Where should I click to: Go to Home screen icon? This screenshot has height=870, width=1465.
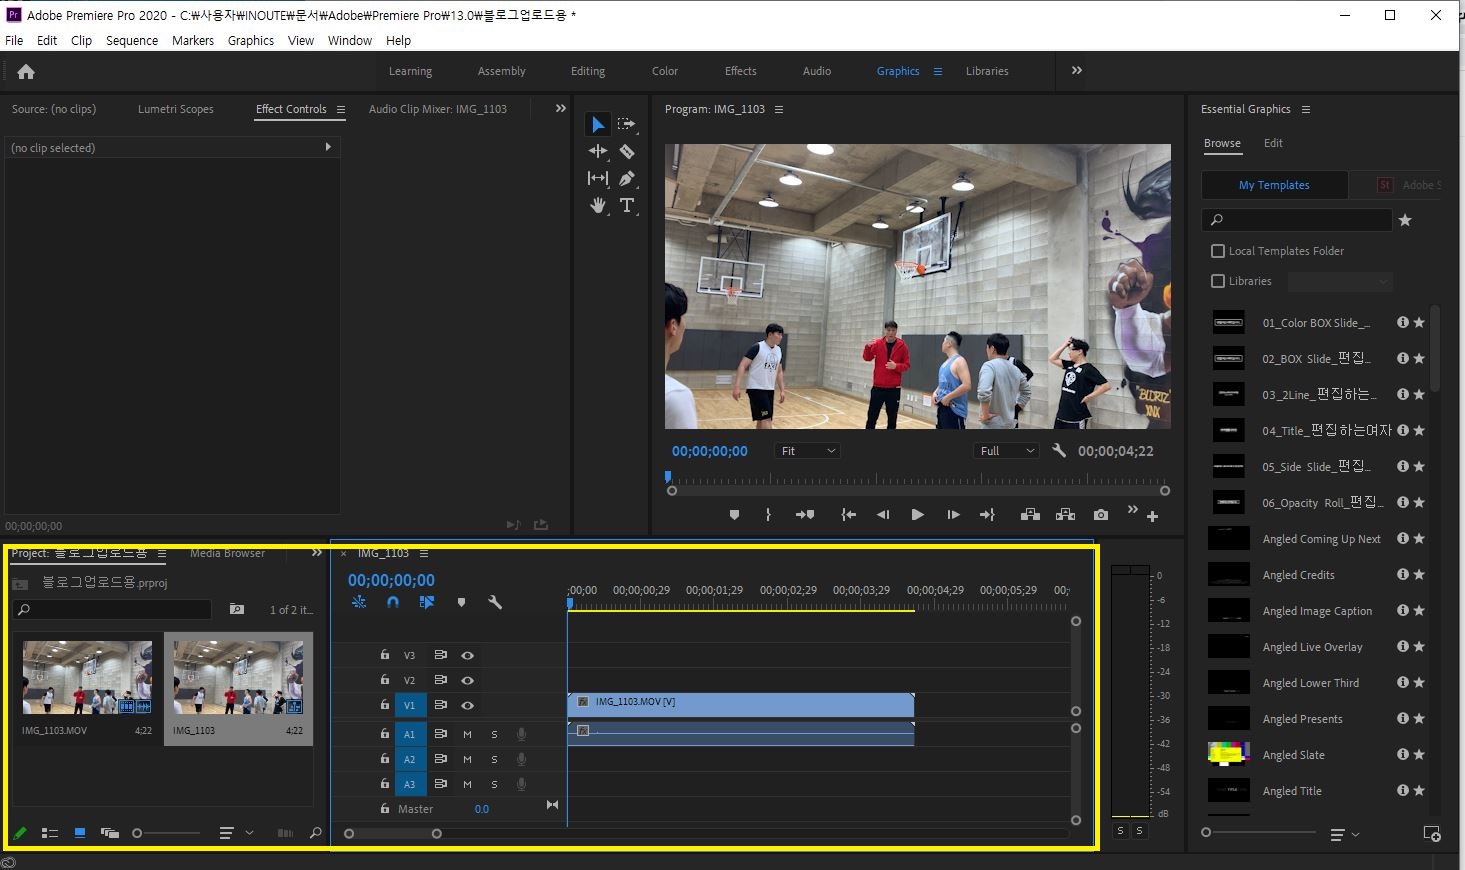(26, 72)
